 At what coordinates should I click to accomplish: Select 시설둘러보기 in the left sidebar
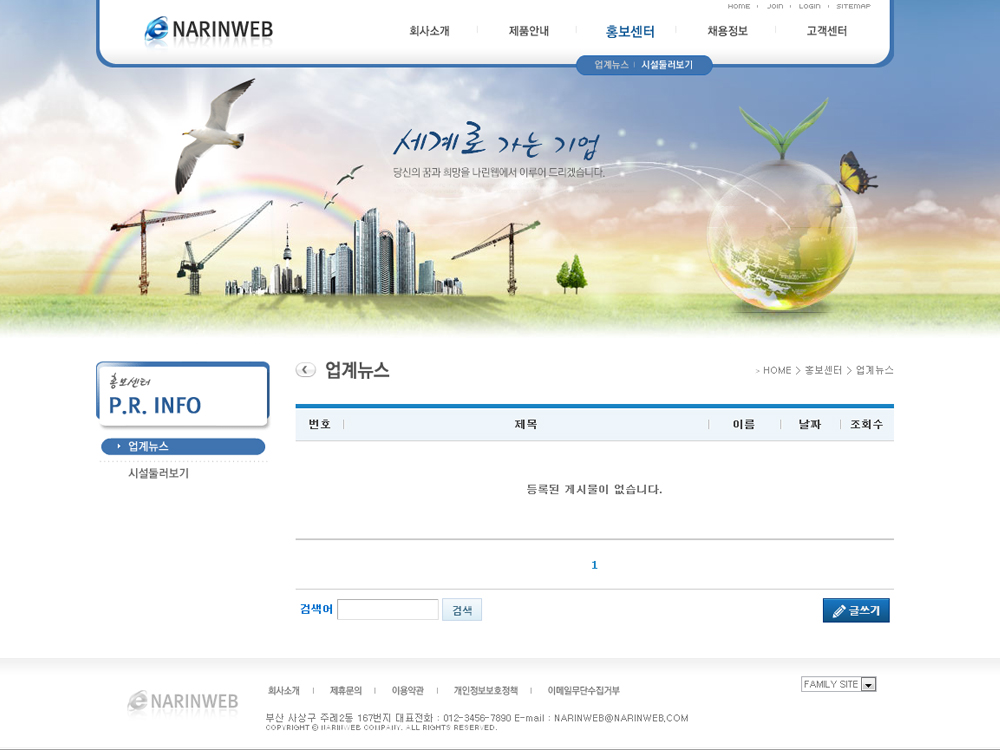pos(158,473)
